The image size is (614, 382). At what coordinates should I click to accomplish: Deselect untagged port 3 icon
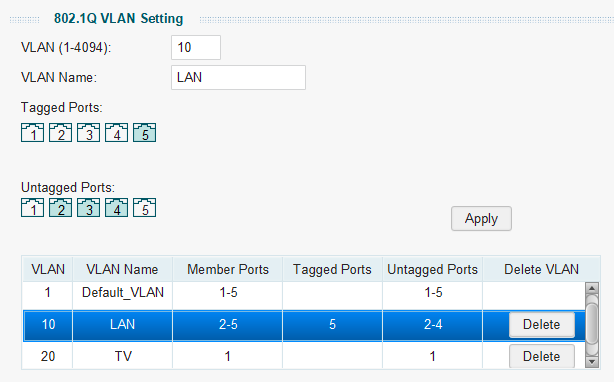(88, 207)
